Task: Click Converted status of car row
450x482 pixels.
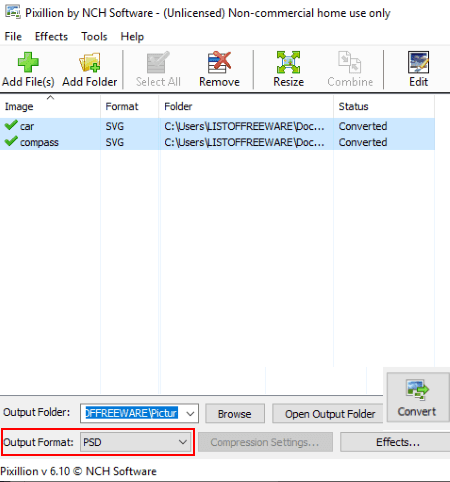Action: click(x=363, y=126)
